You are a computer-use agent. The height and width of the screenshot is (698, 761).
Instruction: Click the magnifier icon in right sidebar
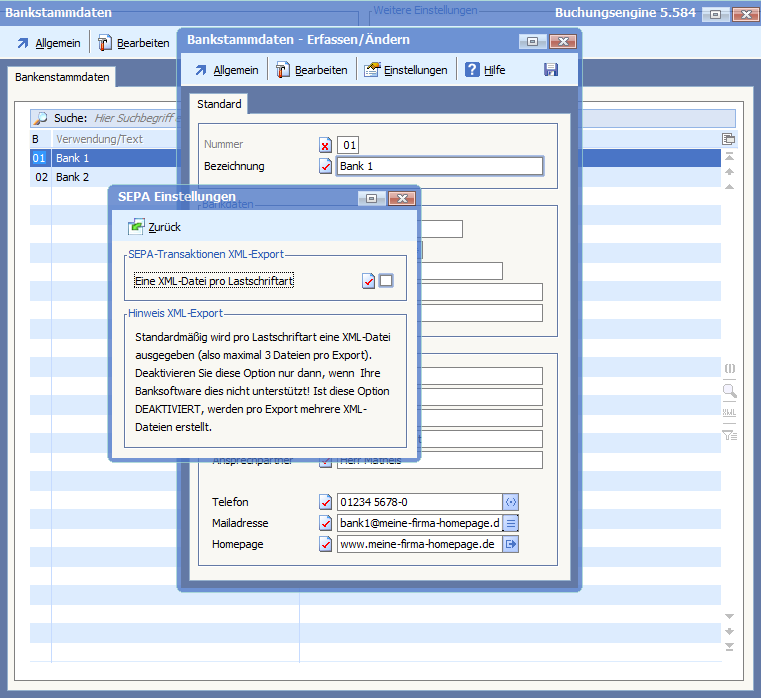pos(729,391)
